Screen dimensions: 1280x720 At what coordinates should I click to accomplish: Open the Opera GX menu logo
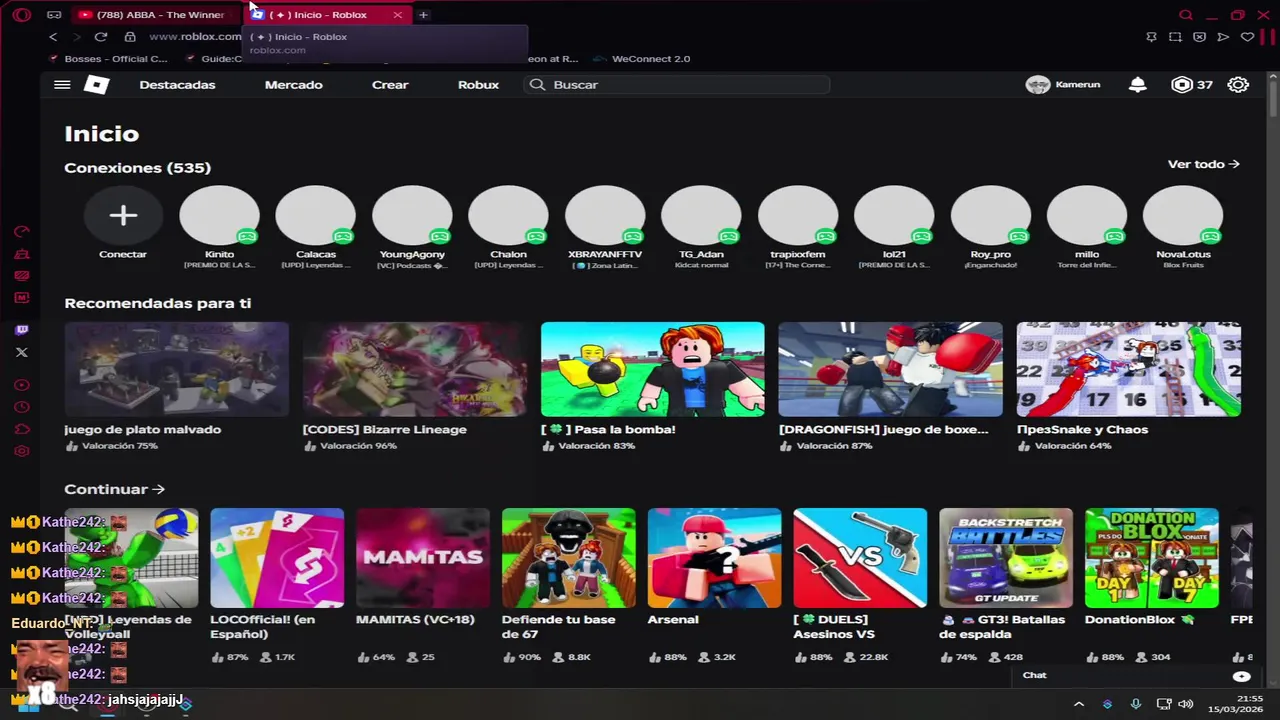22,15
